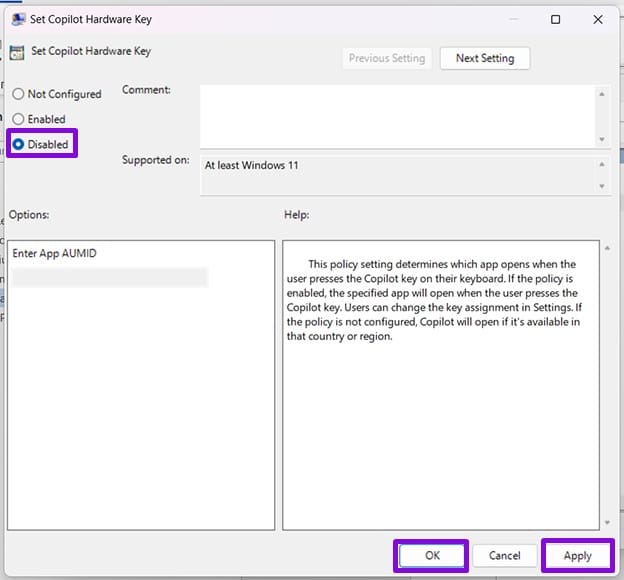Image resolution: width=624 pixels, height=580 pixels.
Task: Confirm with the OK button
Action: [x=431, y=555]
